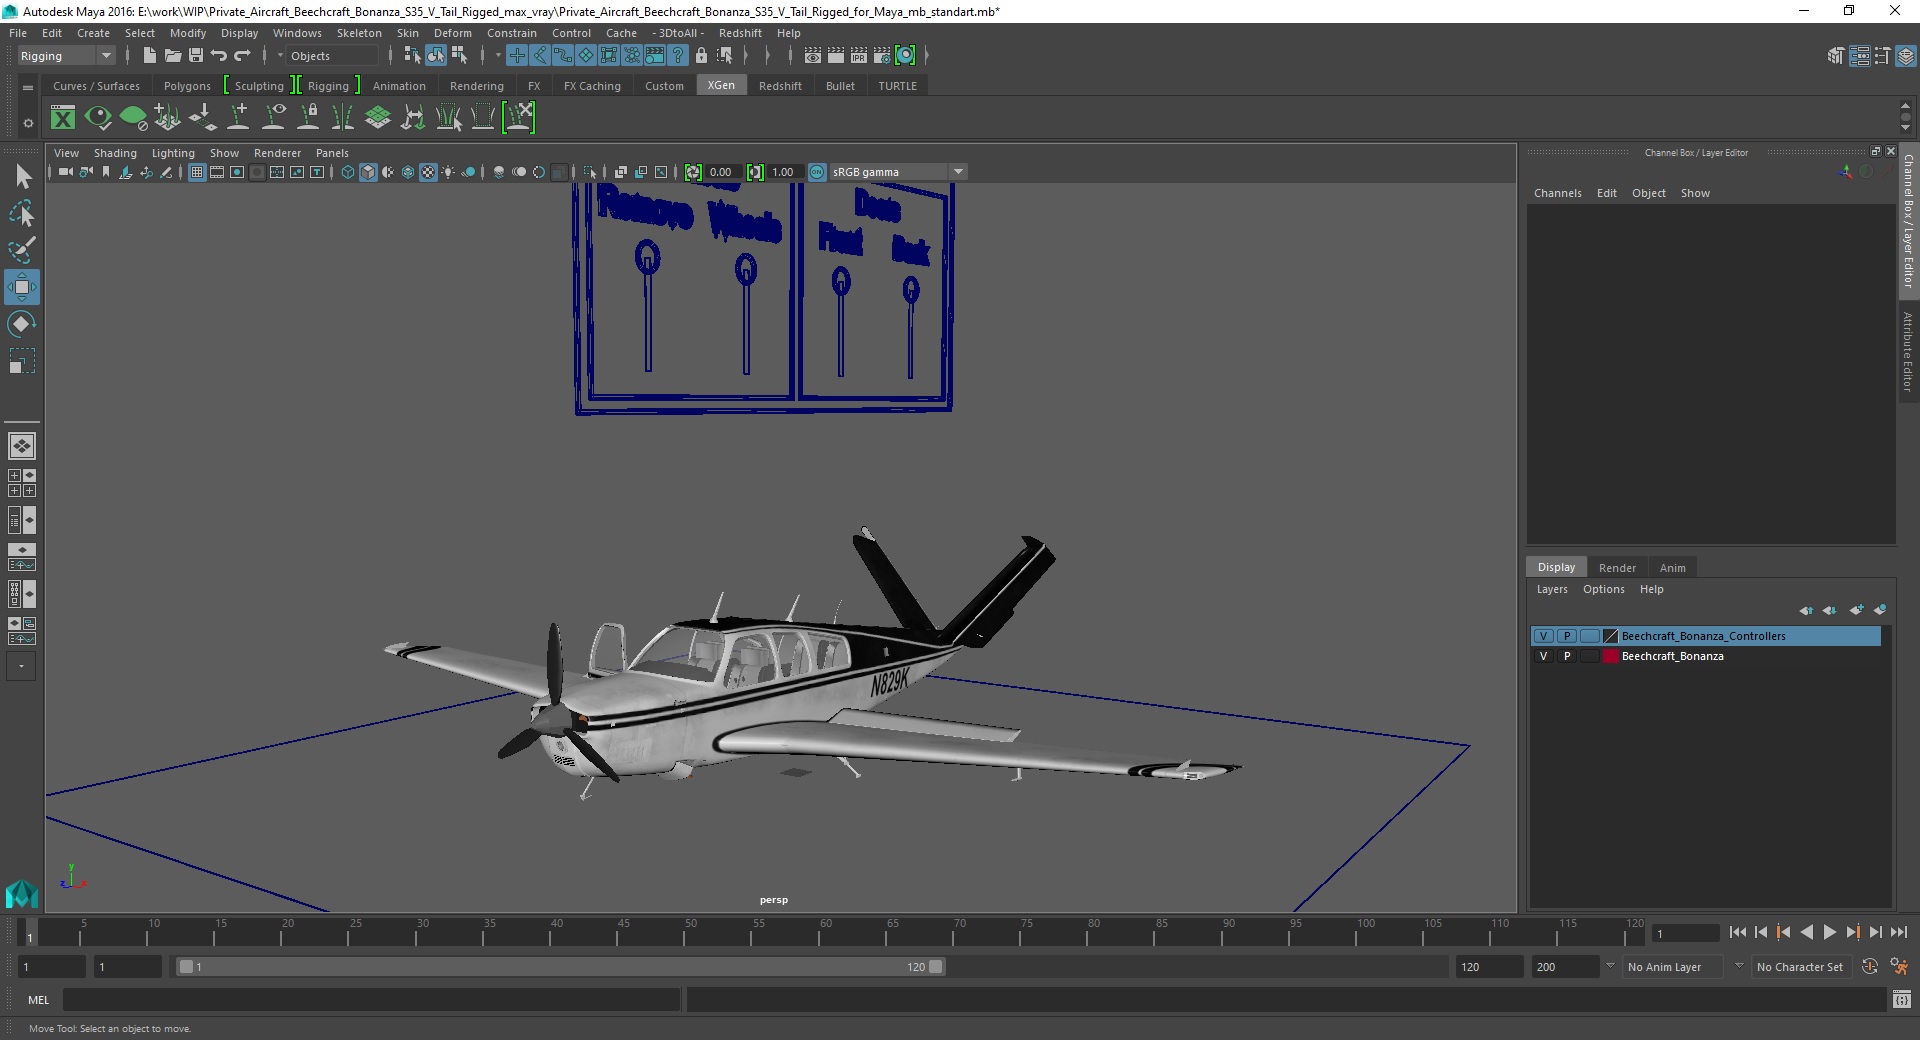Open the Script Editor icon at bottom right
Image resolution: width=1920 pixels, height=1040 pixels.
(1901, 999)
